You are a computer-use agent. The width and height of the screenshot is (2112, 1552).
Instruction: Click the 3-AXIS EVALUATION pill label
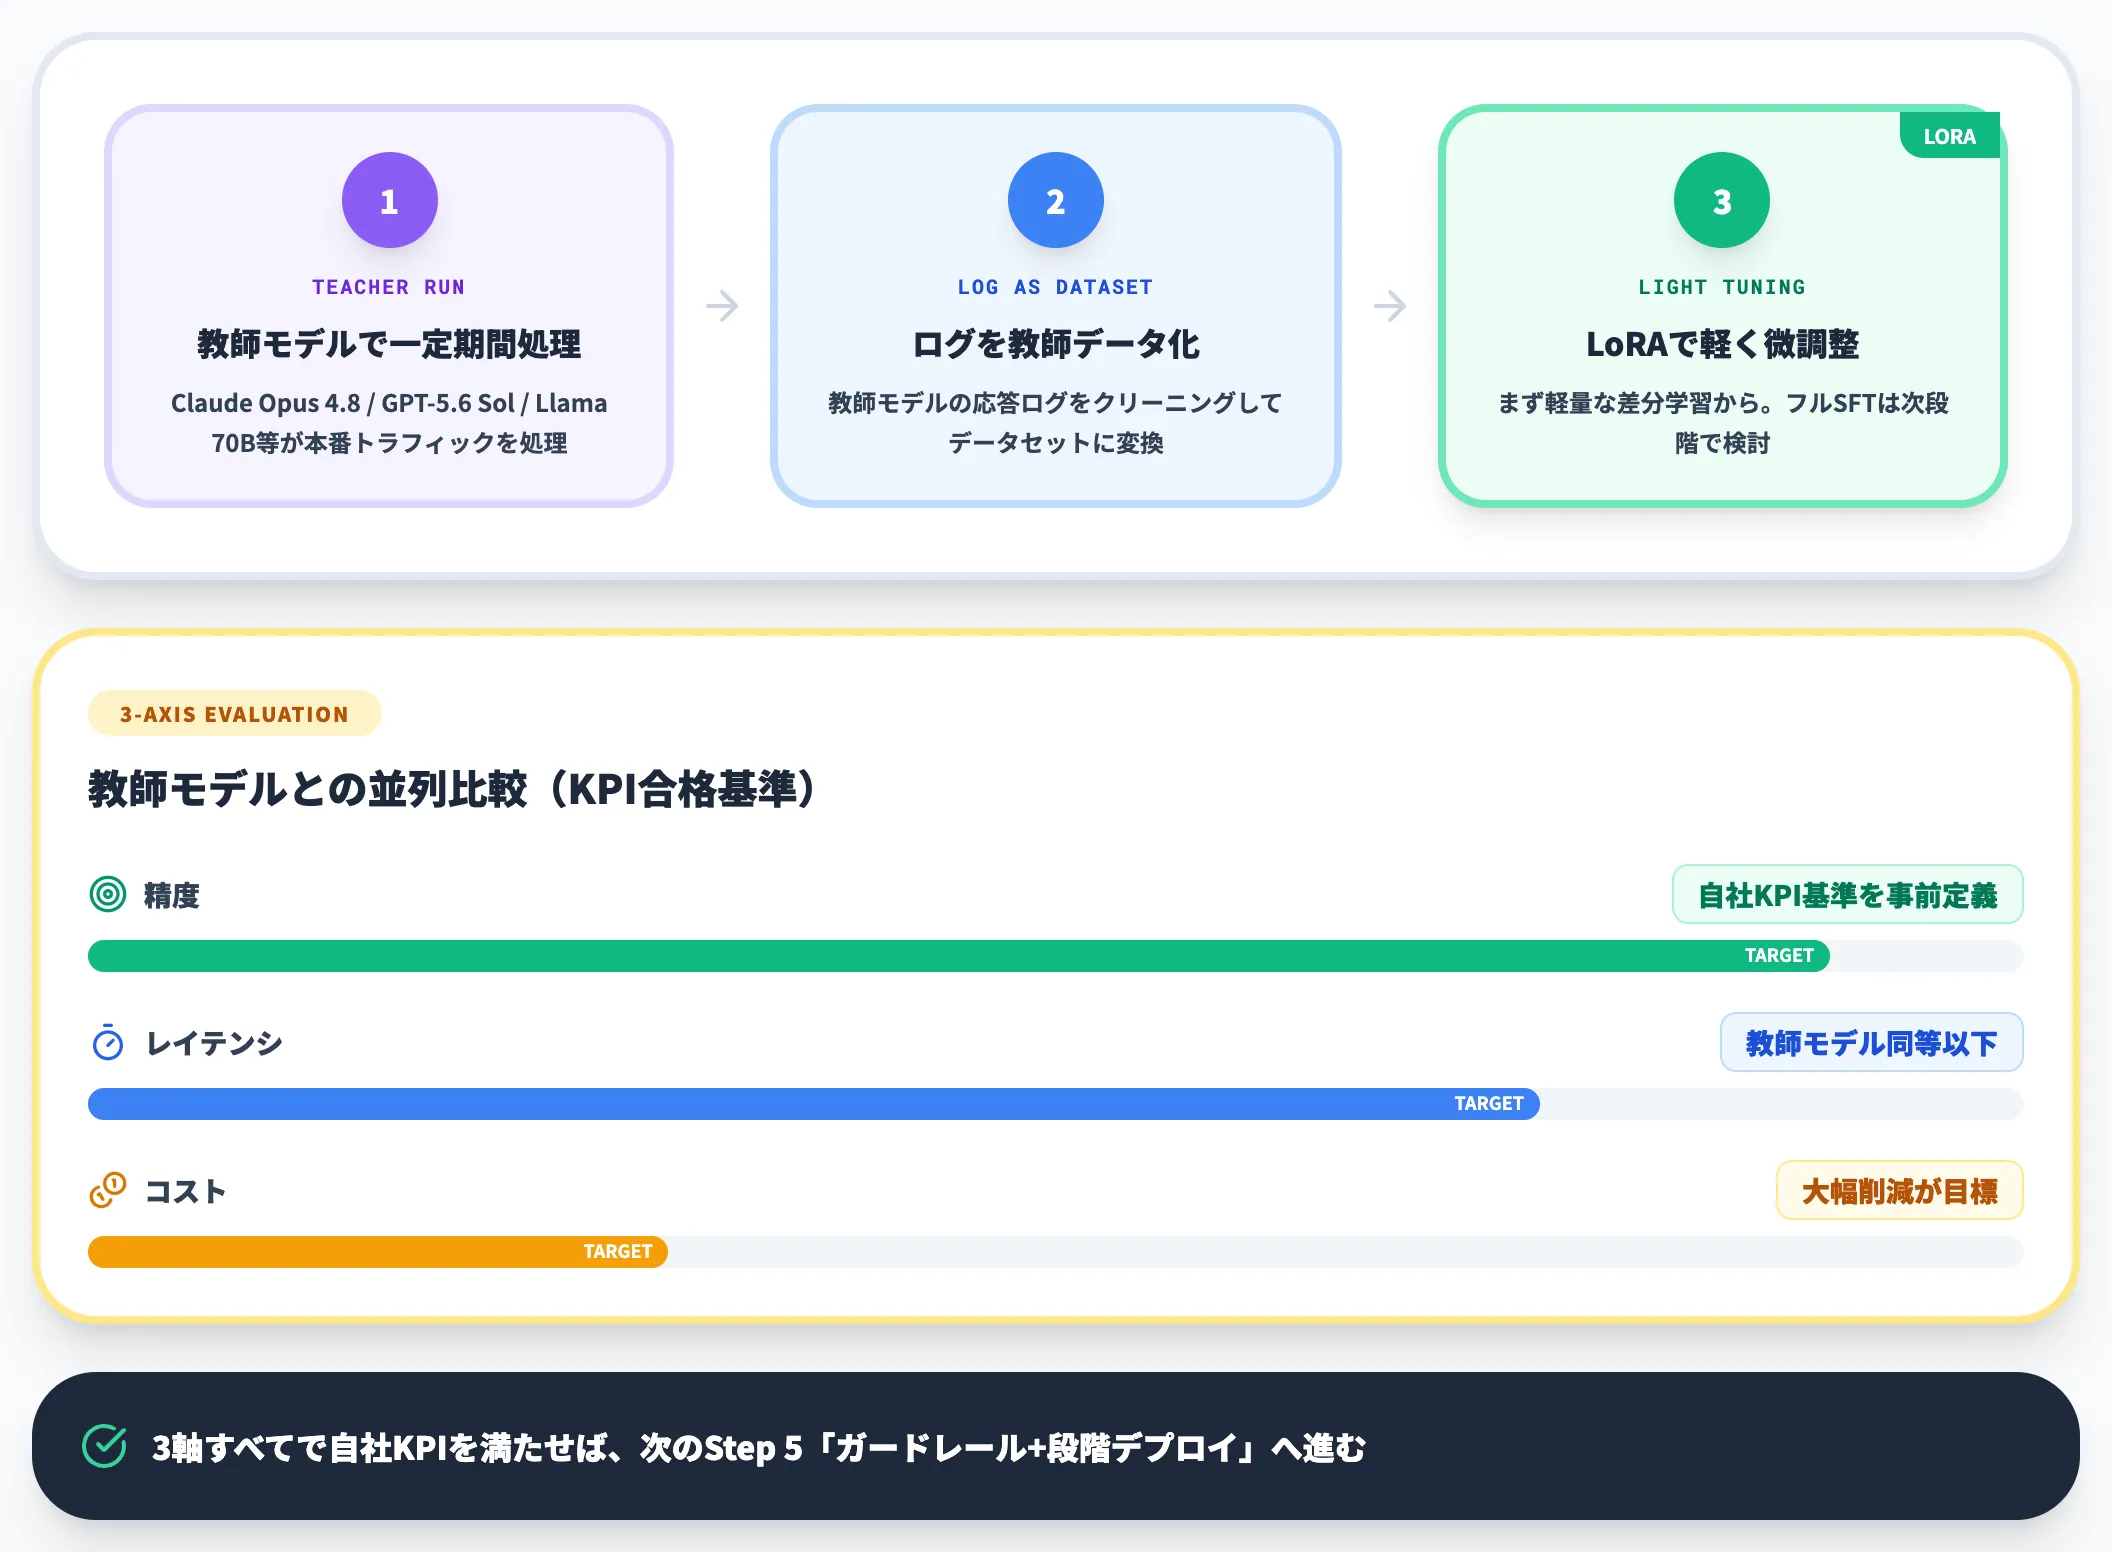coord(234,714)
